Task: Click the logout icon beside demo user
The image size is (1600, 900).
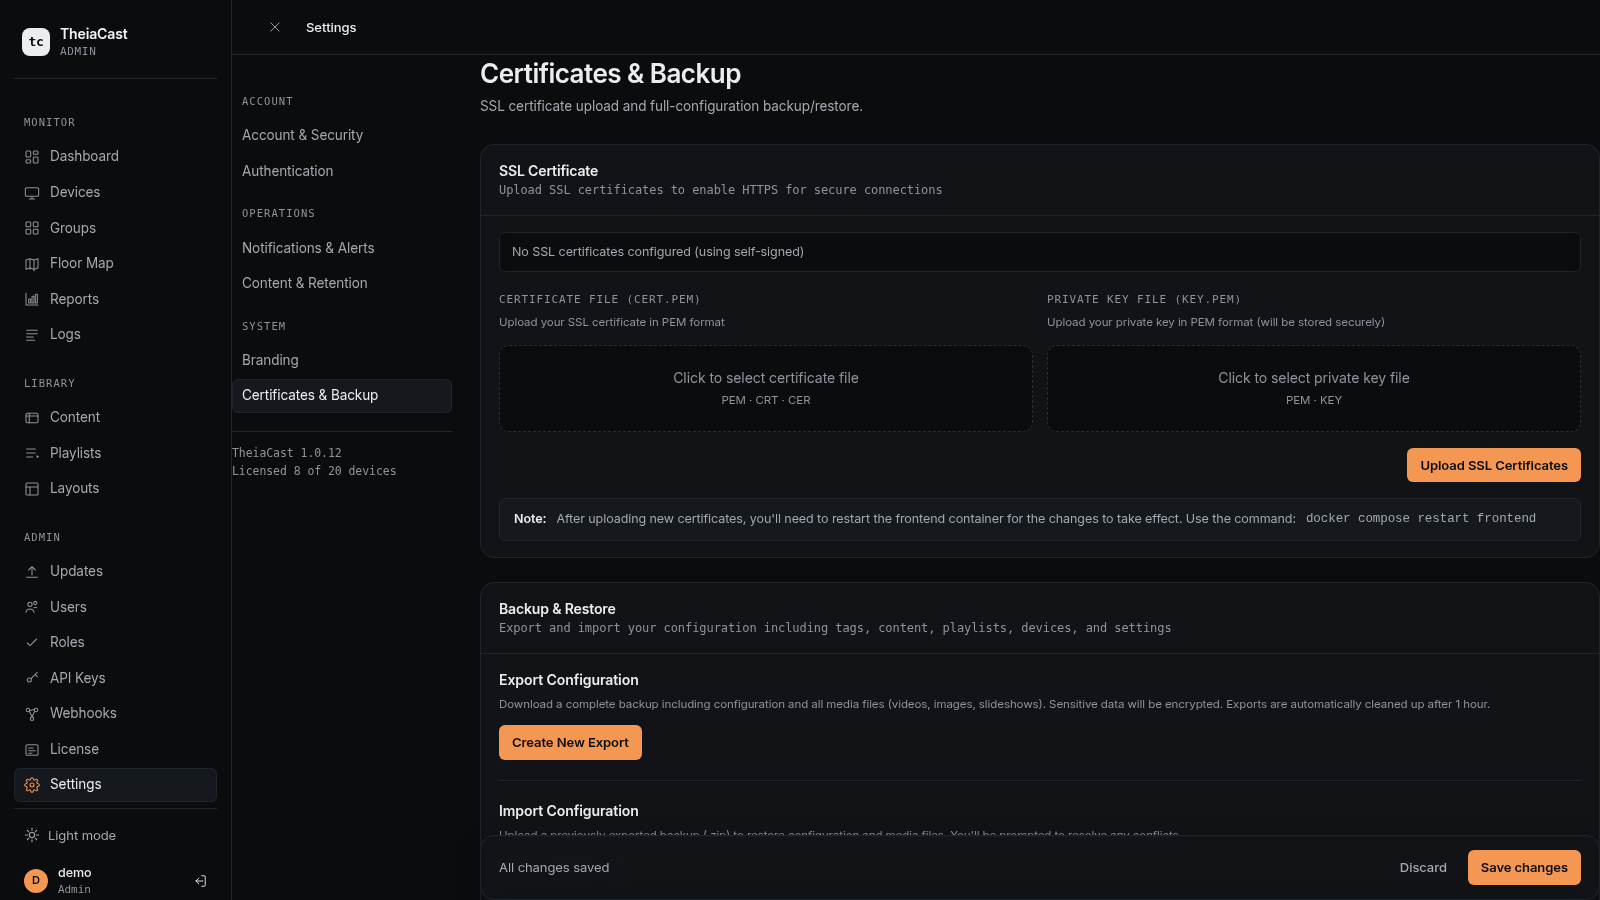Action: 200,881
